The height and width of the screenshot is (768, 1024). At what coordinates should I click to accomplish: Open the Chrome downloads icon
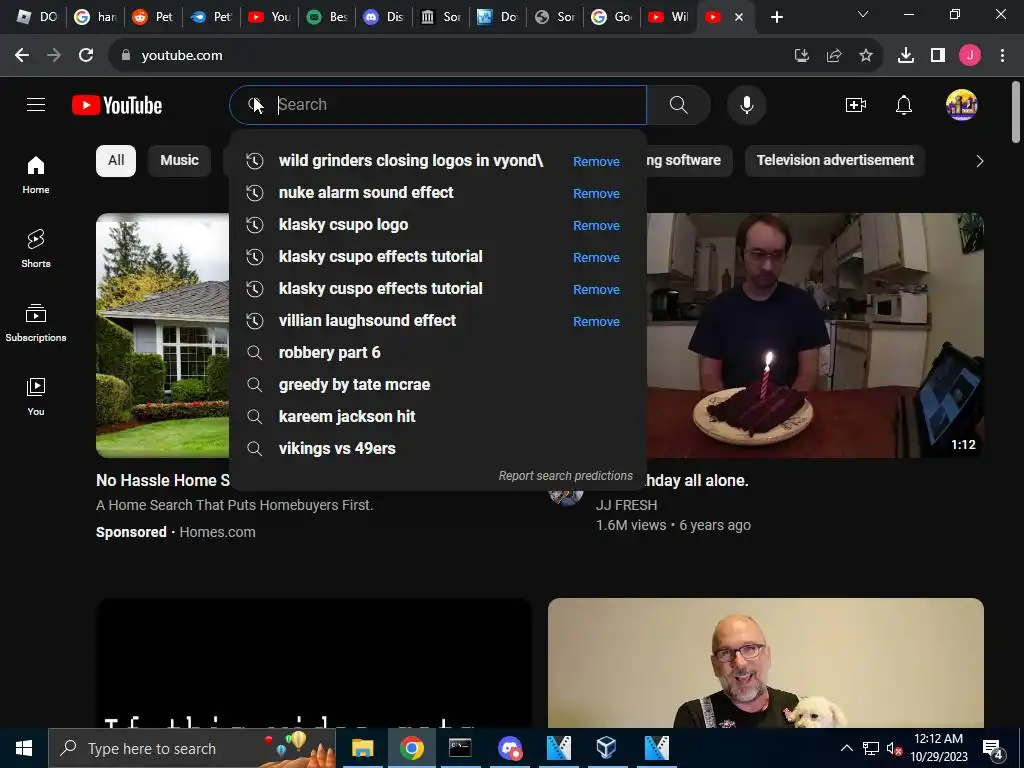(x=906, y=56)
